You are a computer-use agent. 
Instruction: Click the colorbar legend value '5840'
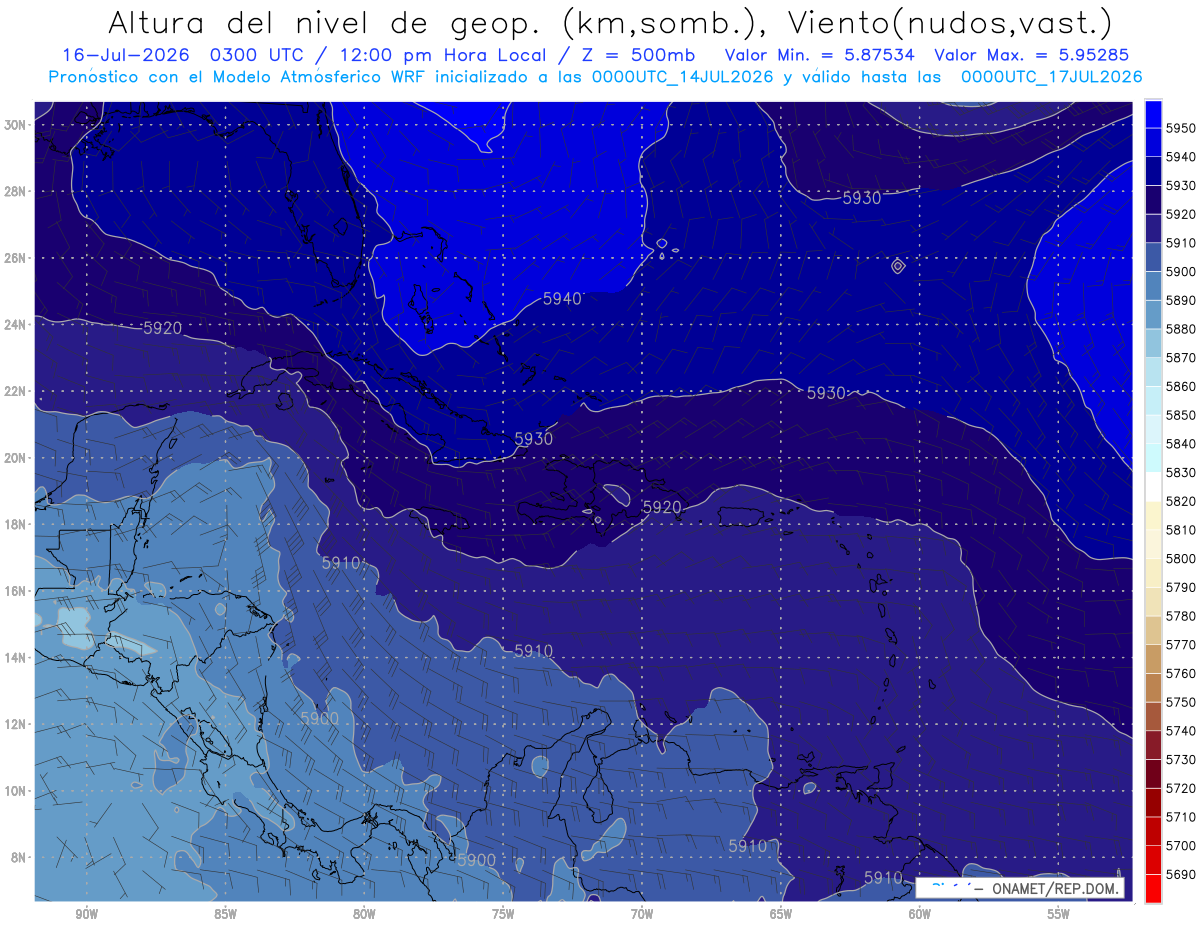coord(1181,444)
